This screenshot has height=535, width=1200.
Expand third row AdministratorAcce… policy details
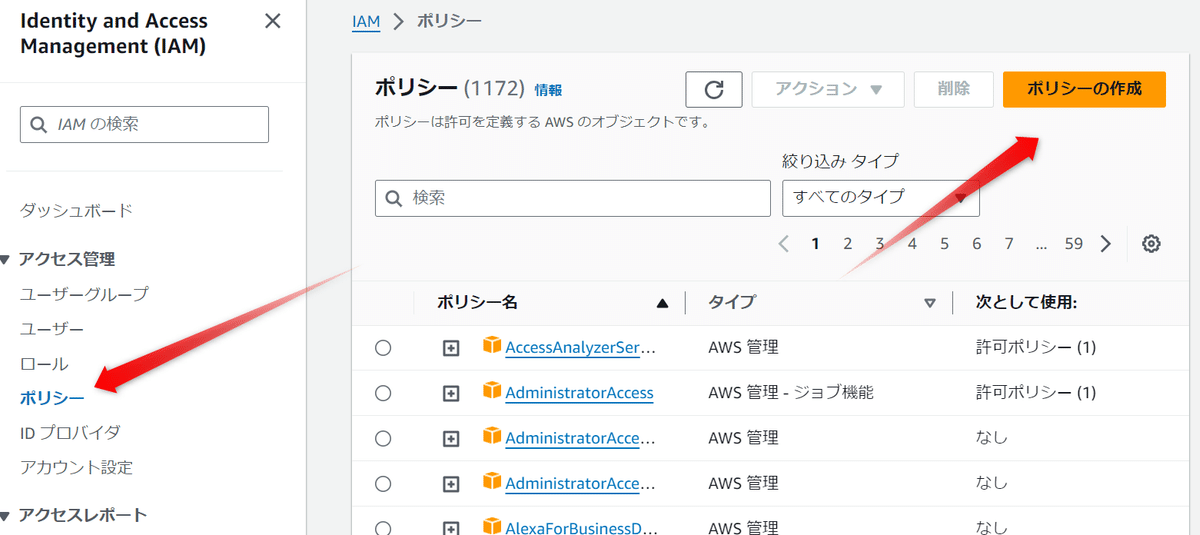451,438
